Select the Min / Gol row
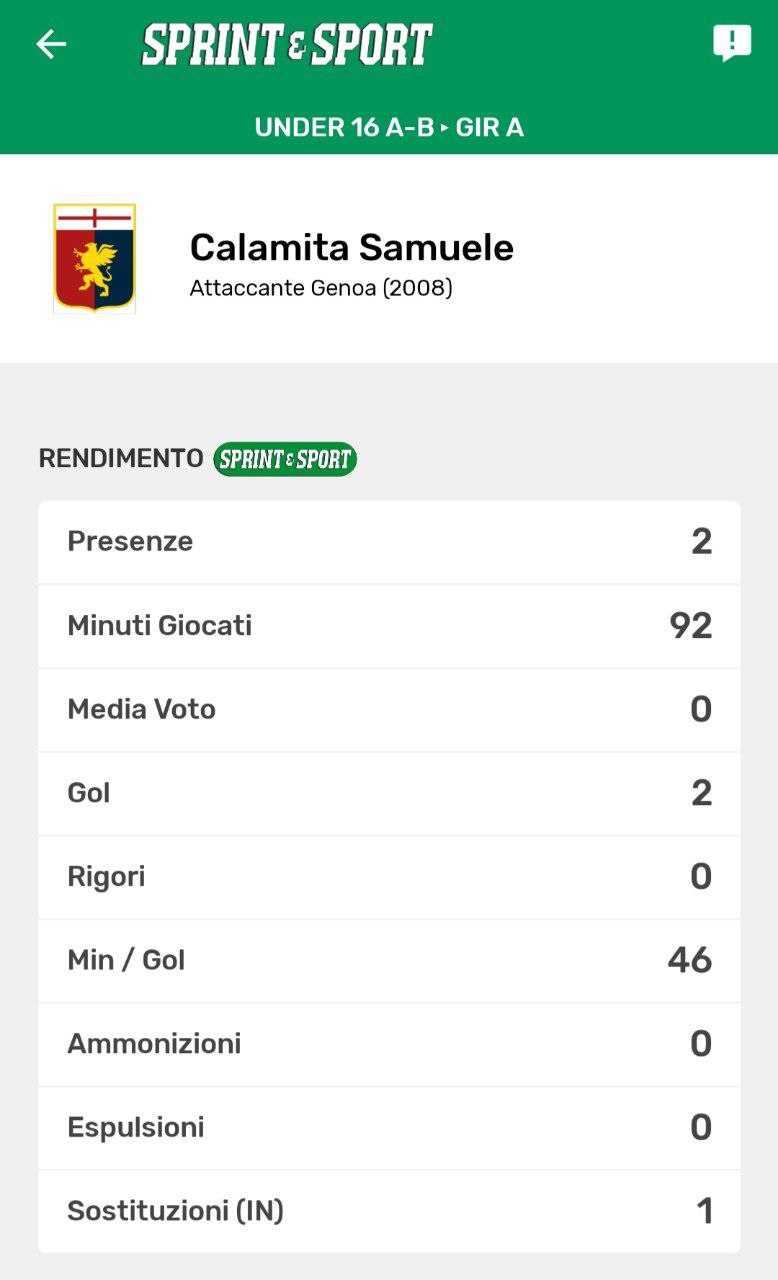 389,961
